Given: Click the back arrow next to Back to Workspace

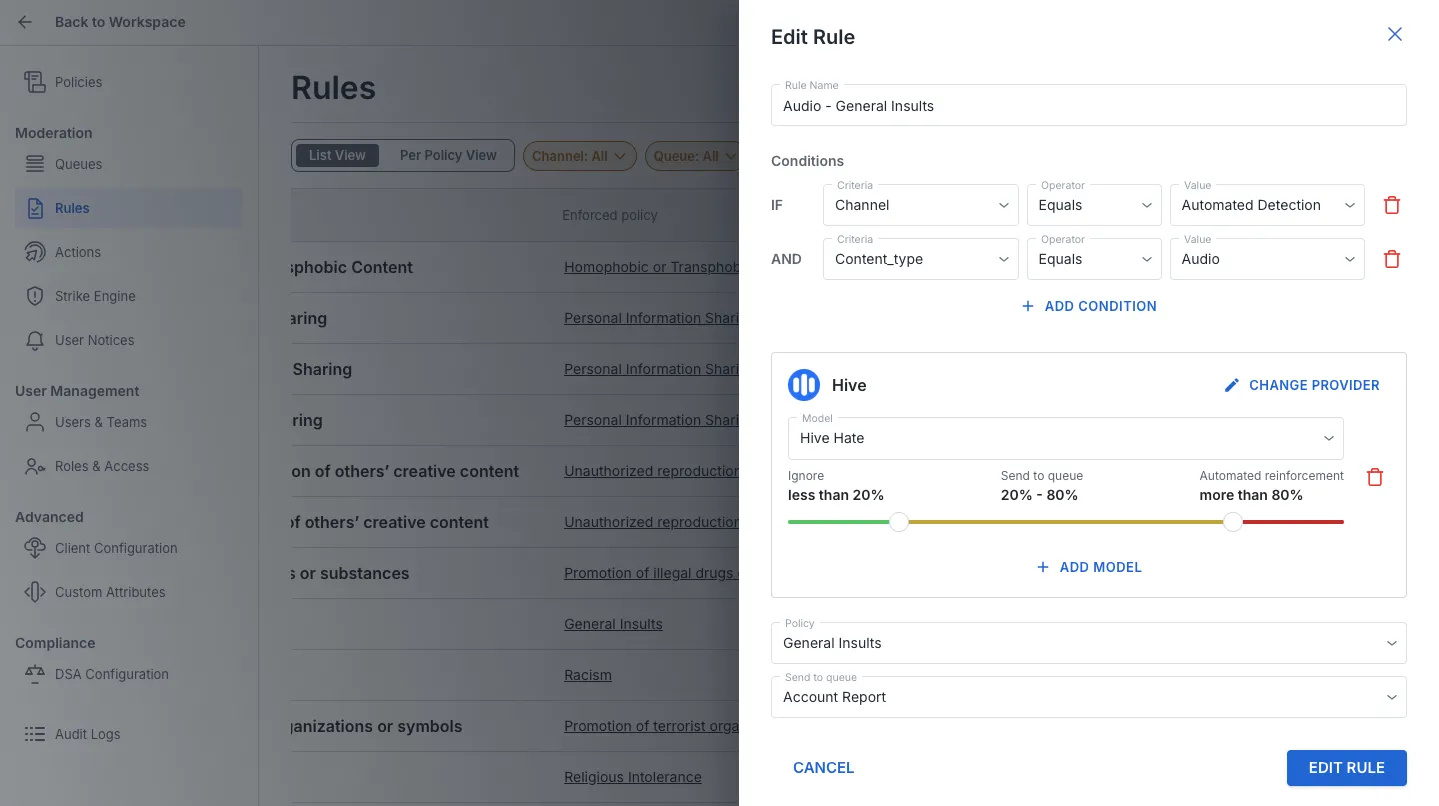Looking at the screenshot, I should click(x=25, y=22).
